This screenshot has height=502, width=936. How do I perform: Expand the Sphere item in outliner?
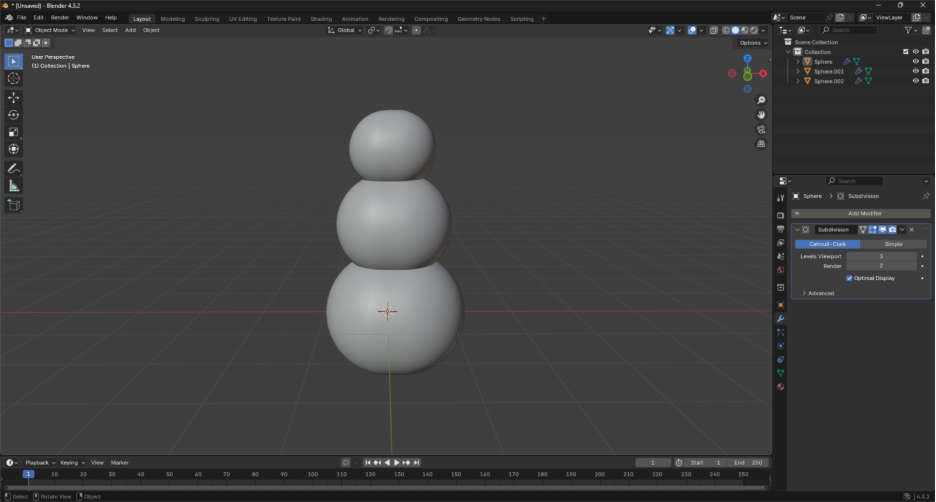pyautogui.click(x=797, y=62)
